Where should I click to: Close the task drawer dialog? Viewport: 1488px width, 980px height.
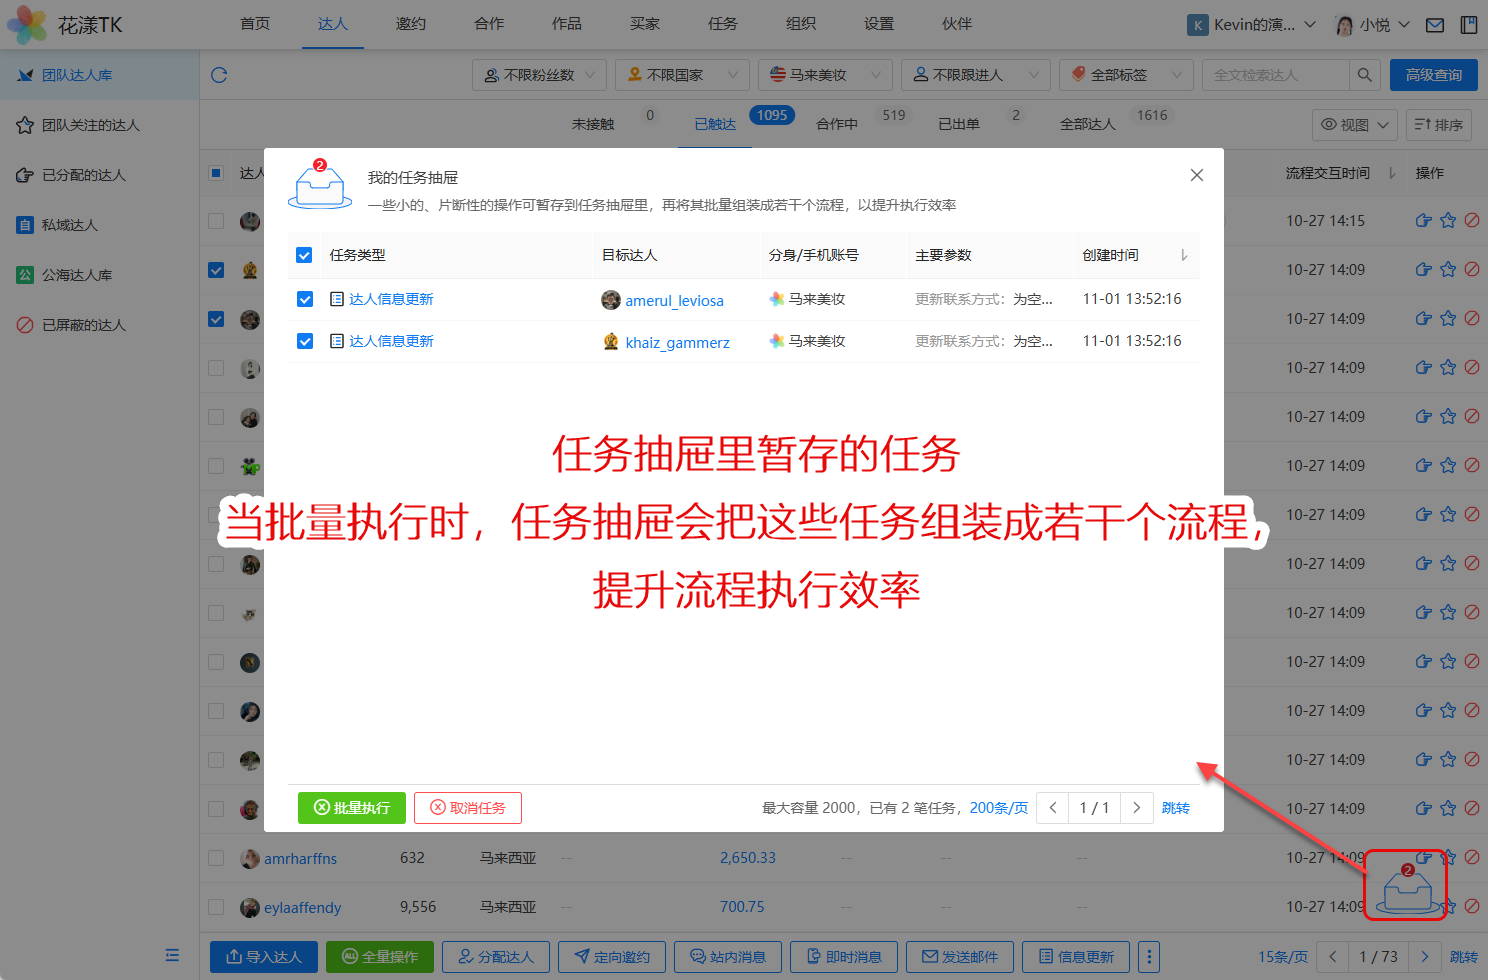(1196, 175)
